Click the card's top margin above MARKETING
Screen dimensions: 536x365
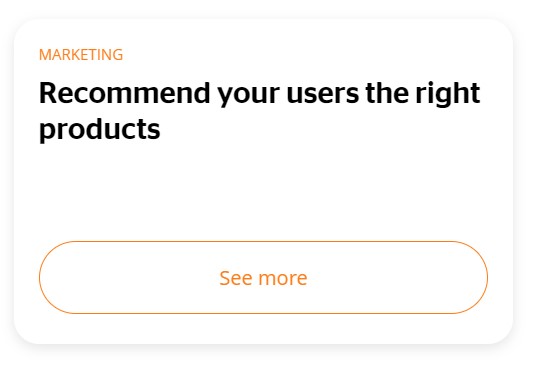tap(263, 32)
